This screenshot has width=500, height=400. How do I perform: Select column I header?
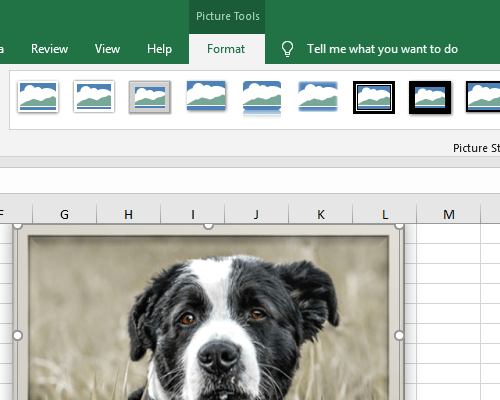click(x=193, y=214)
